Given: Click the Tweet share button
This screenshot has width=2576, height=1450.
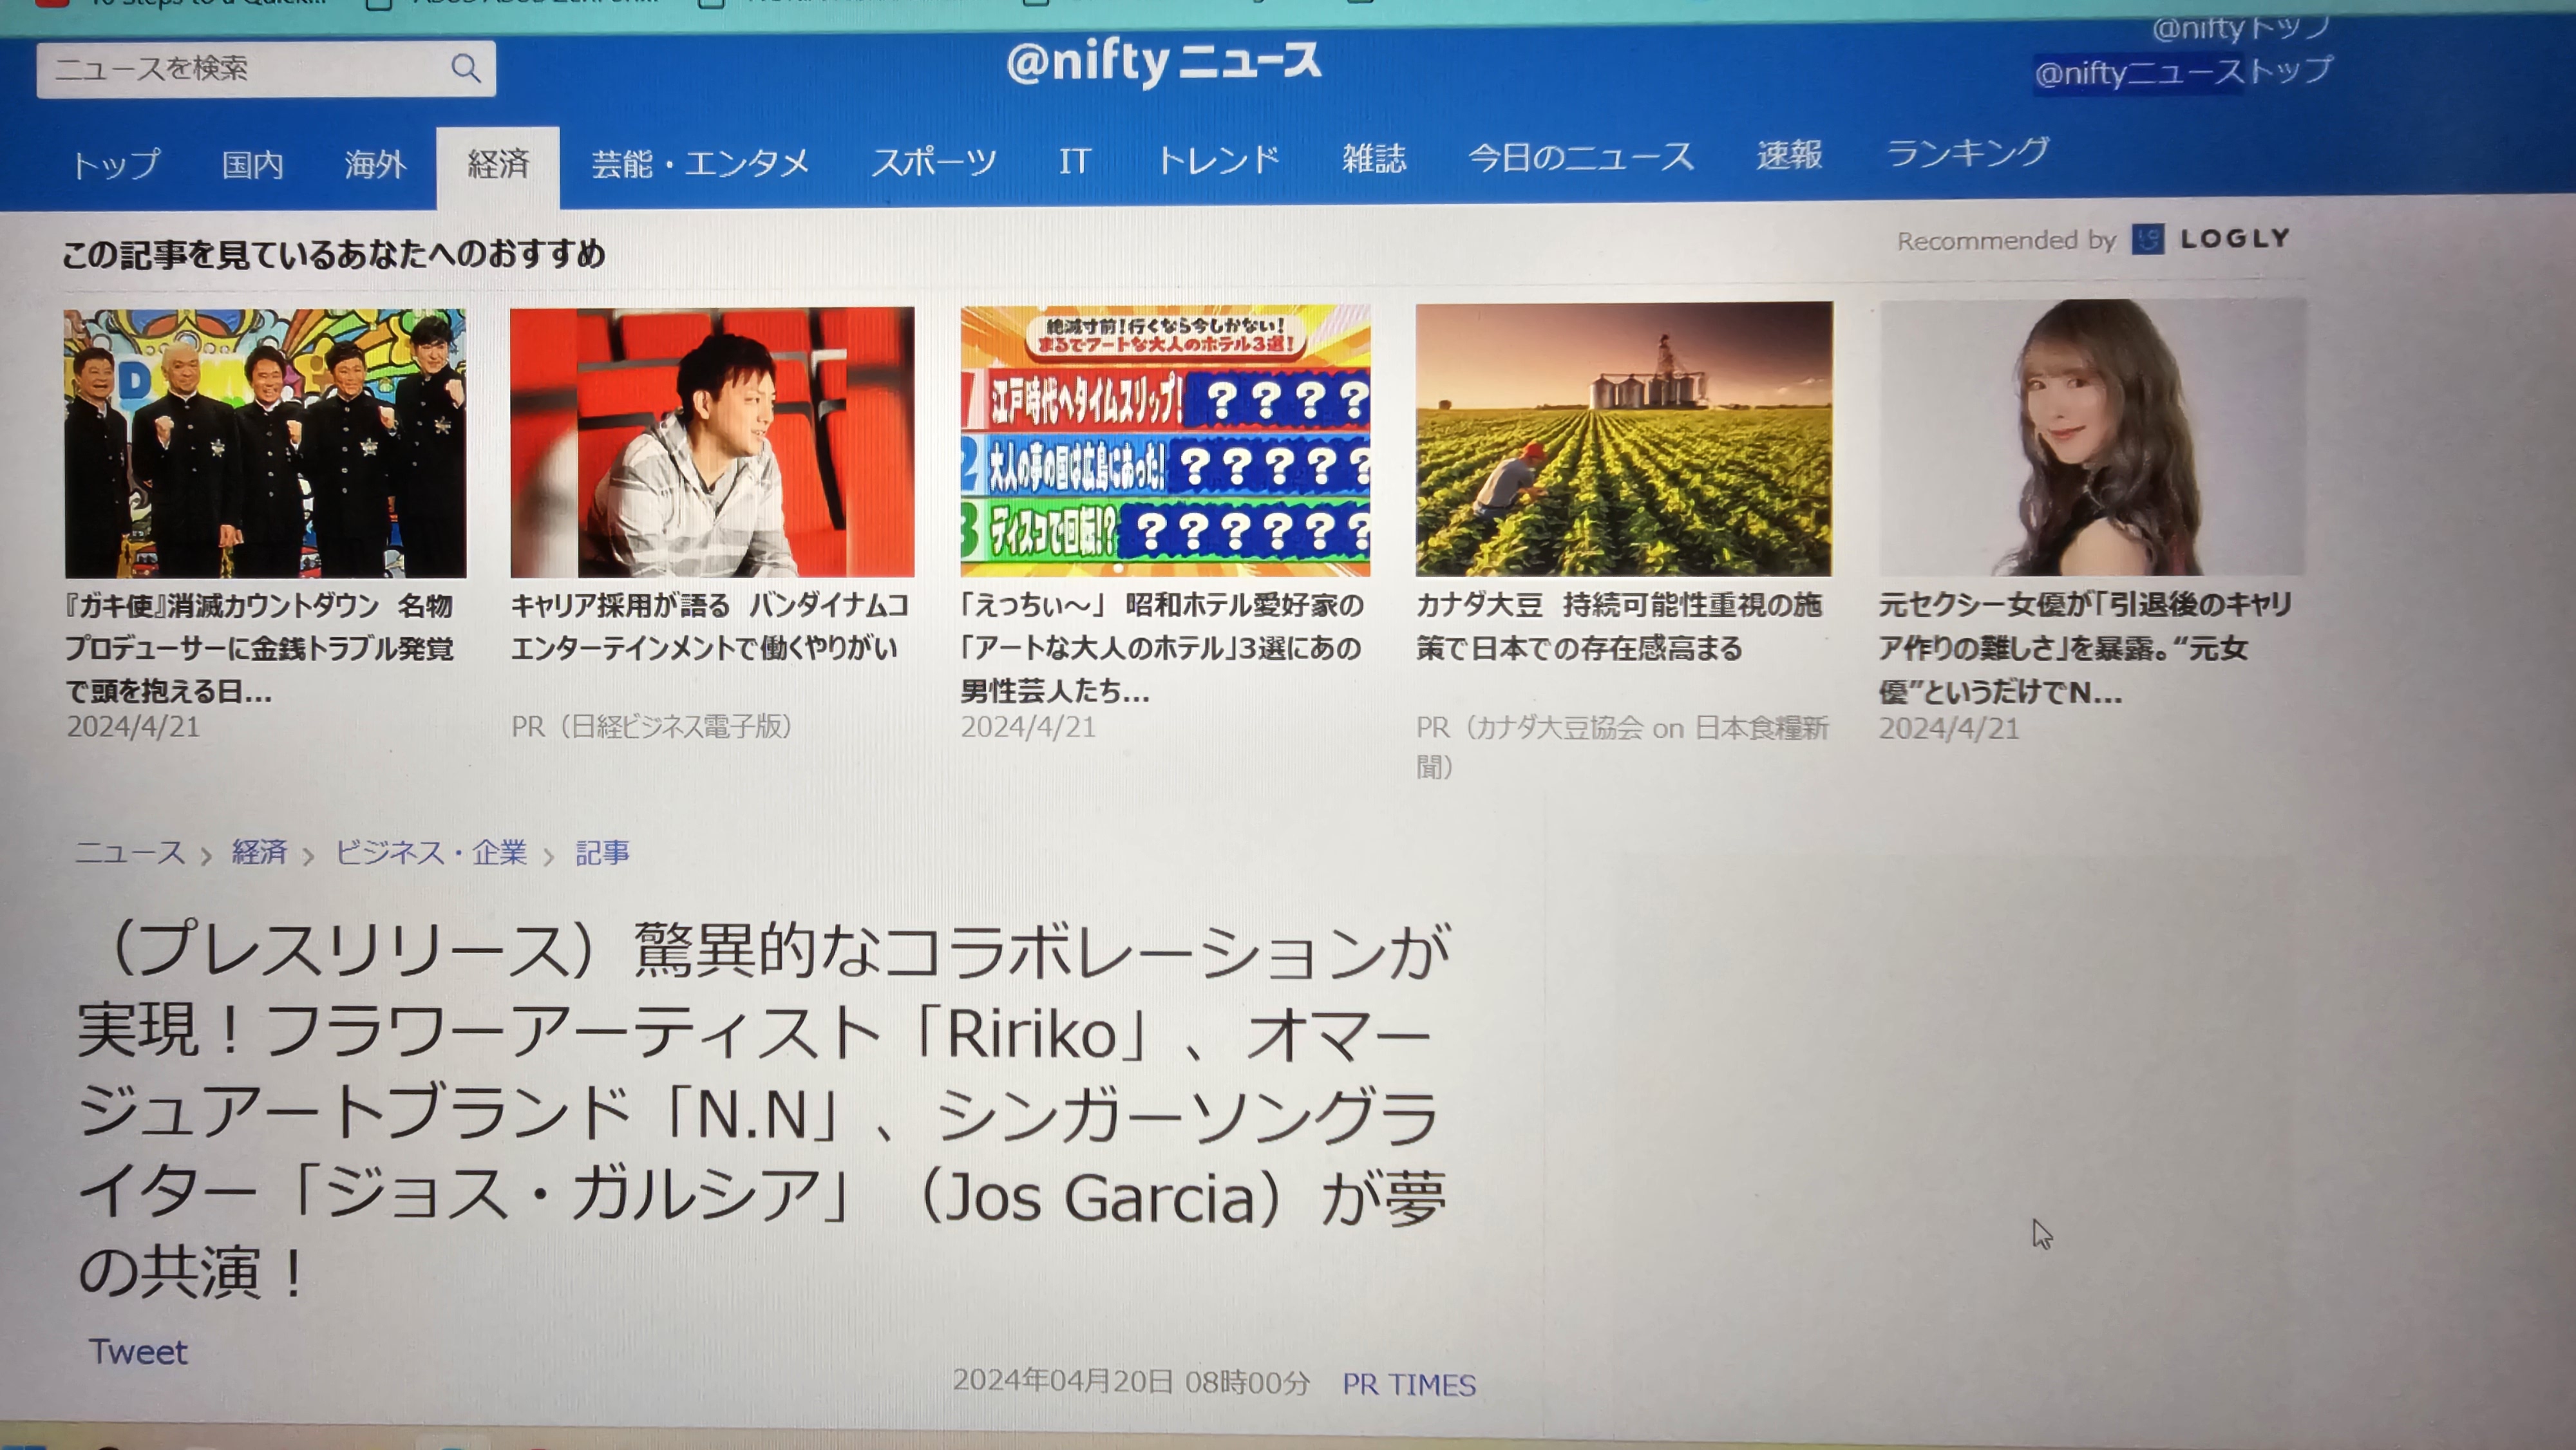Looking at the screenshot, I should [x=138, y=1352].
